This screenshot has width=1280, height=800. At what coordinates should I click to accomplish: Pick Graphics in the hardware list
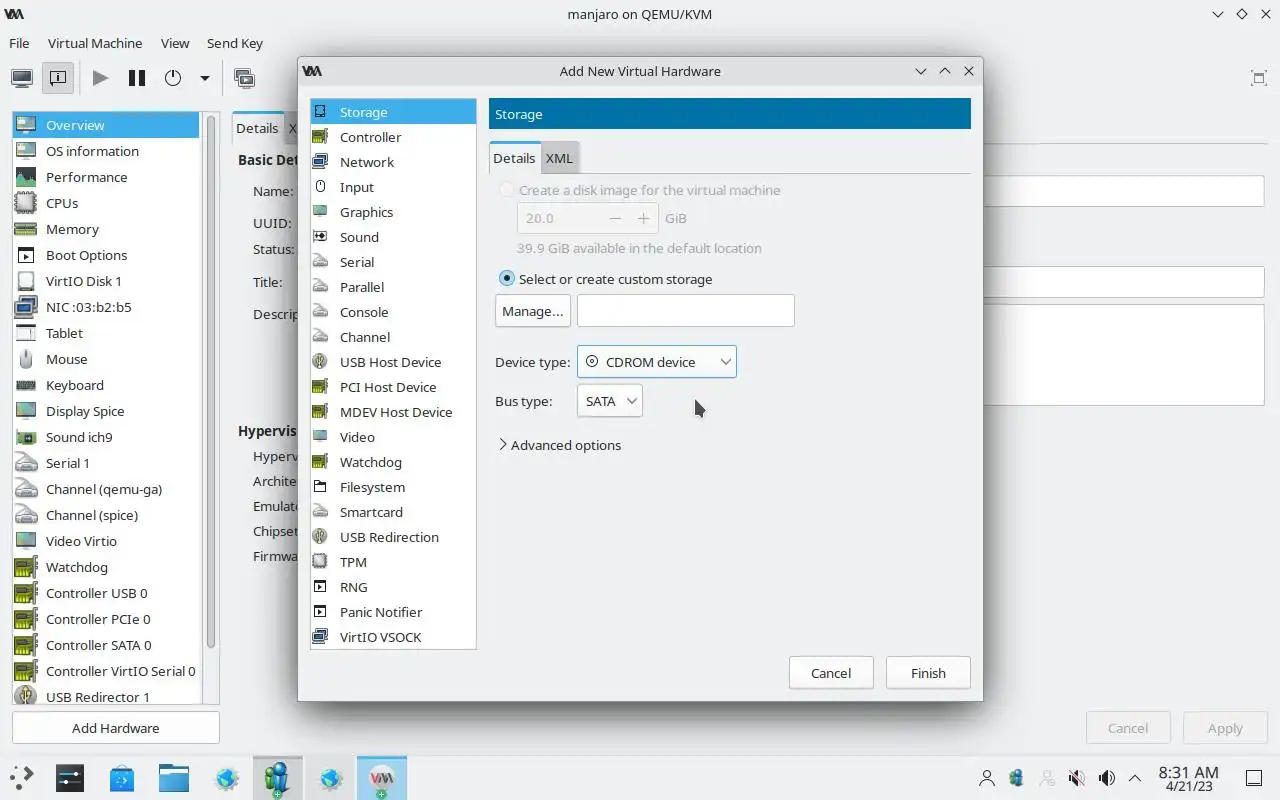click(393, 212)
